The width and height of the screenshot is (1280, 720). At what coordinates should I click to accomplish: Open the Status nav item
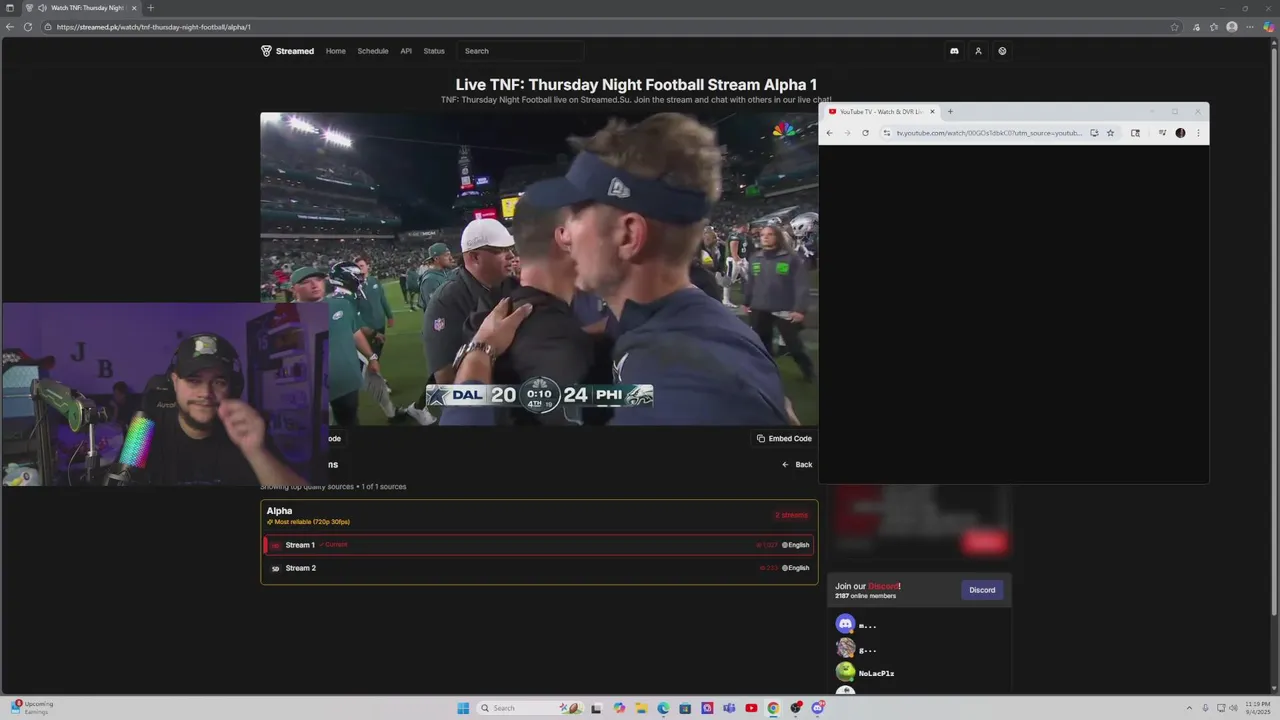coord(434,51)
